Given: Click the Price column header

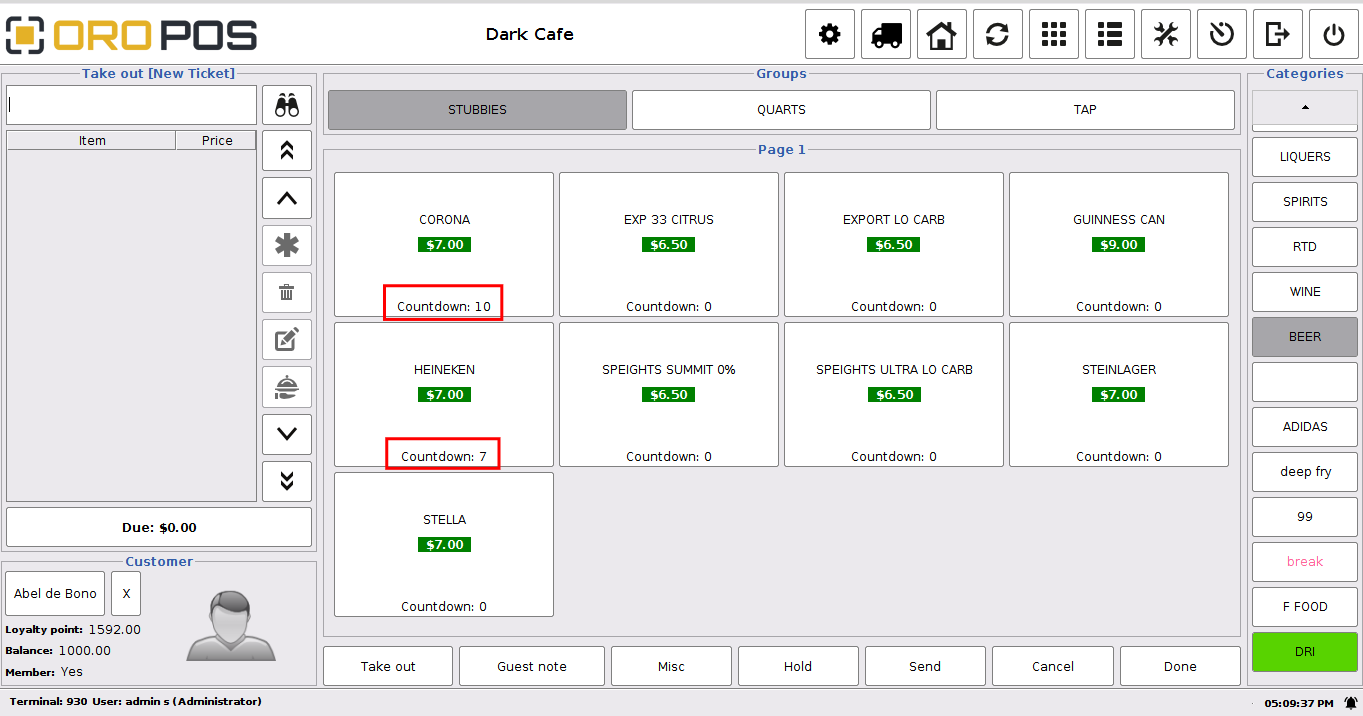Looking at the screenshot, I should pos(217,141).
